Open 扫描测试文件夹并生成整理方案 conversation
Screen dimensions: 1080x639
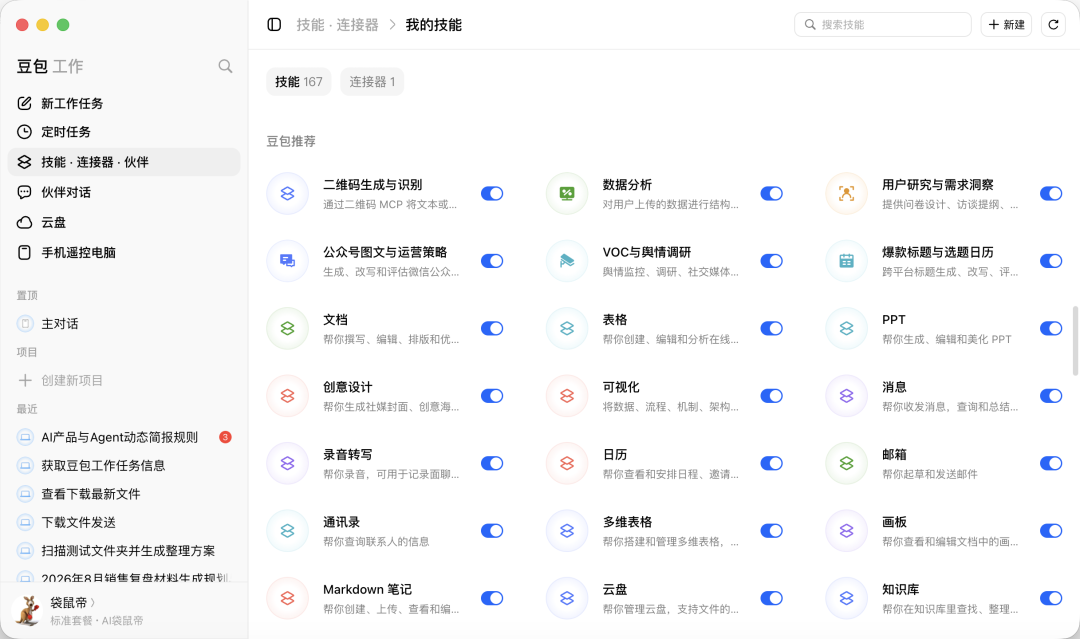tap(124, 551)
